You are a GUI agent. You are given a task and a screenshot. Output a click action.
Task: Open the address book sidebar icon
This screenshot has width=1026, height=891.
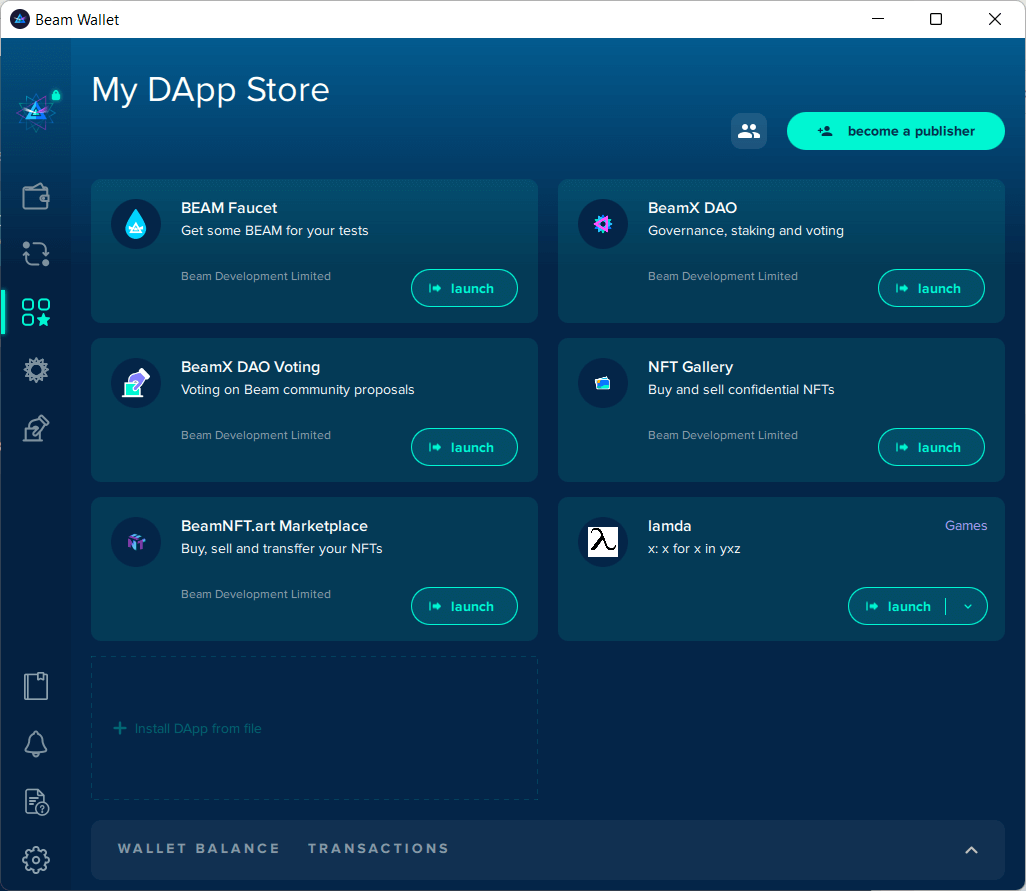pyautogui.click(x=36, y=686)
